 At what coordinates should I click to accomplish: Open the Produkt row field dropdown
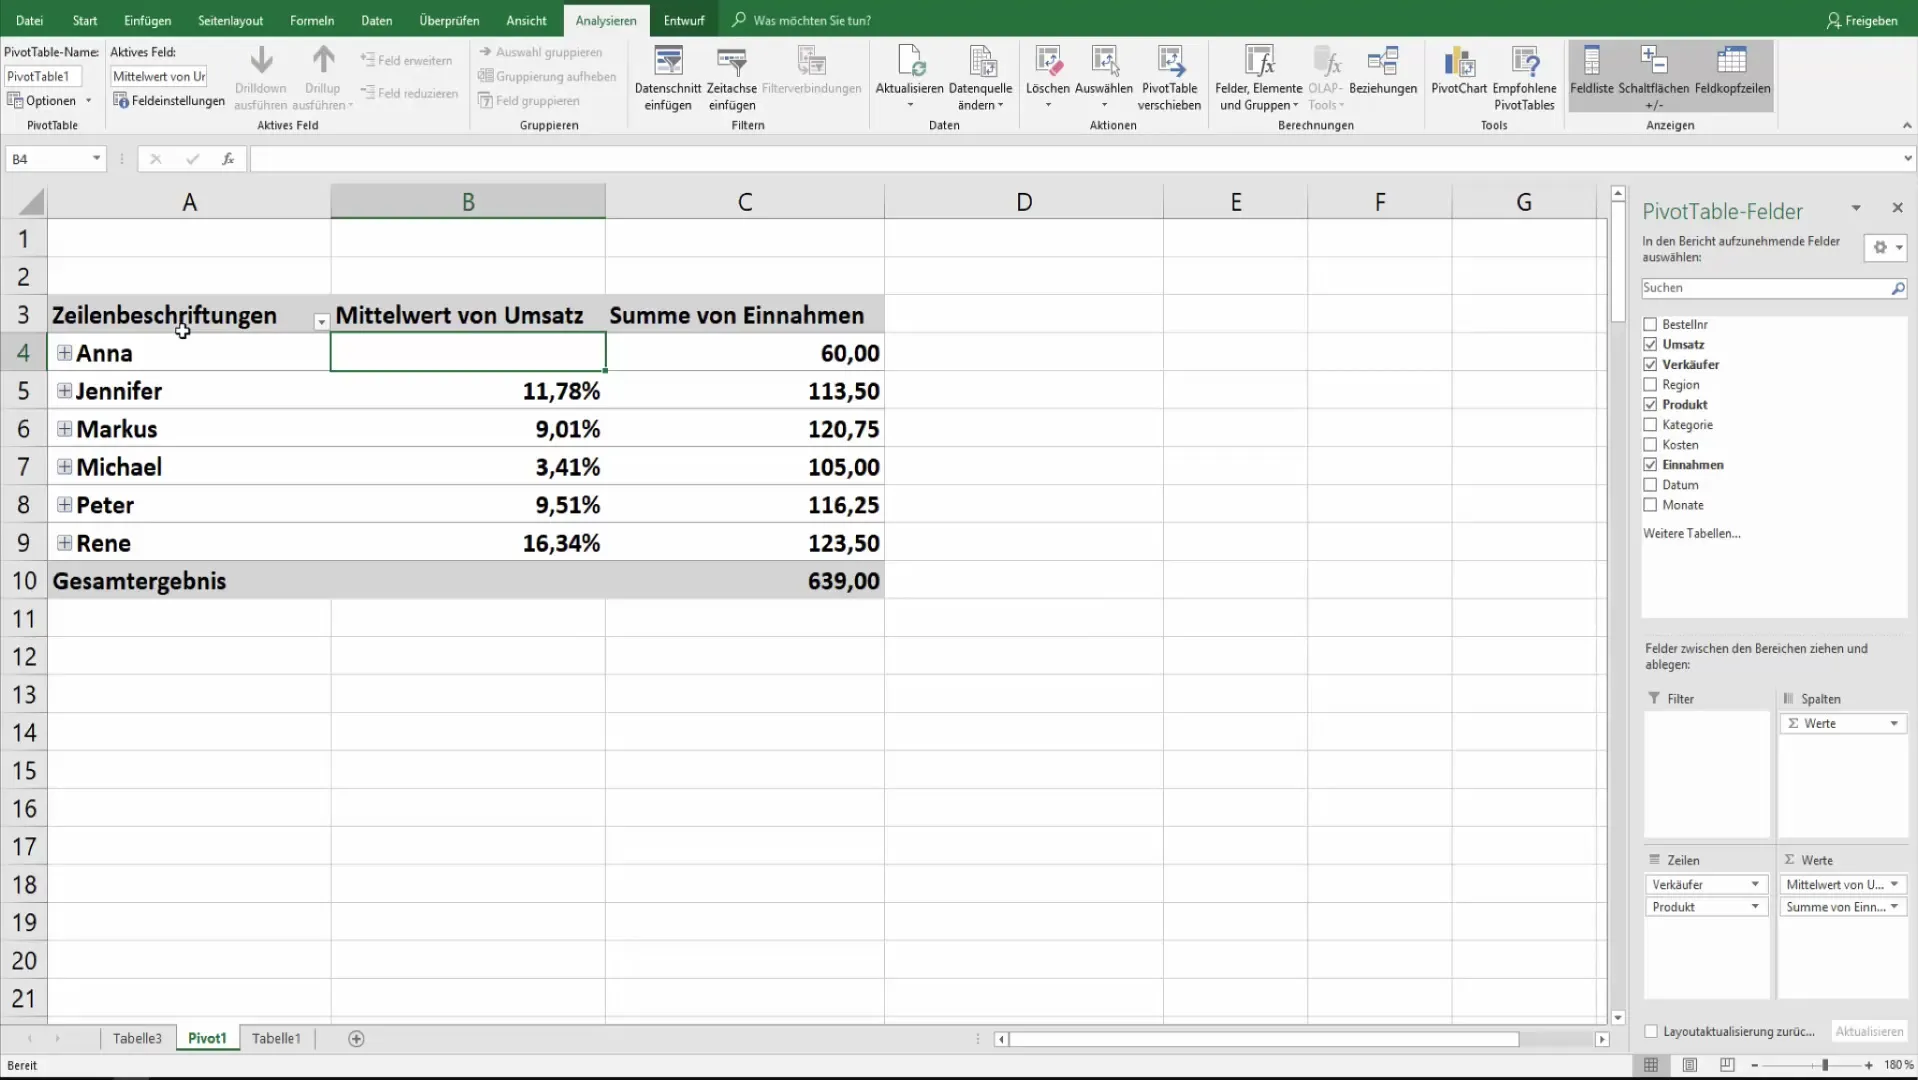click(1754, 907)
